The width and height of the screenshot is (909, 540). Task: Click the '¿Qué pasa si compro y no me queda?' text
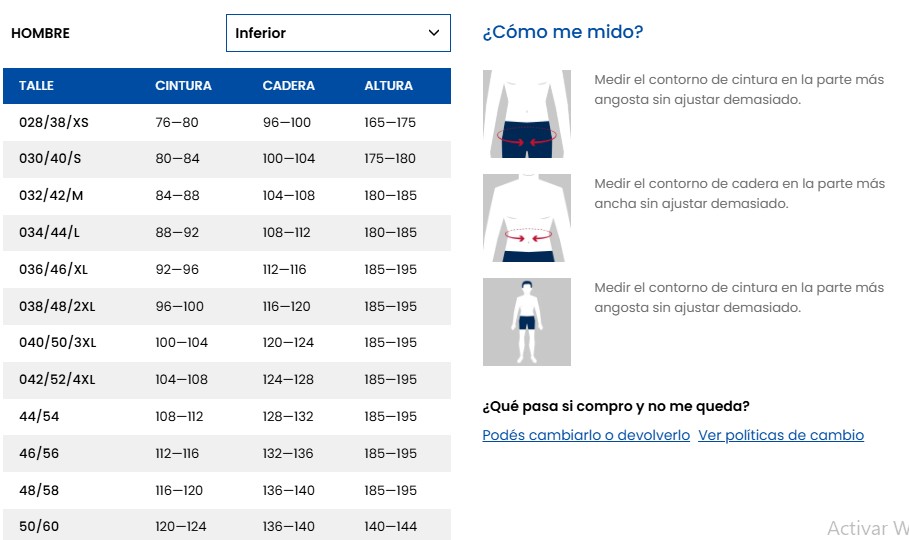click(616, 406)
